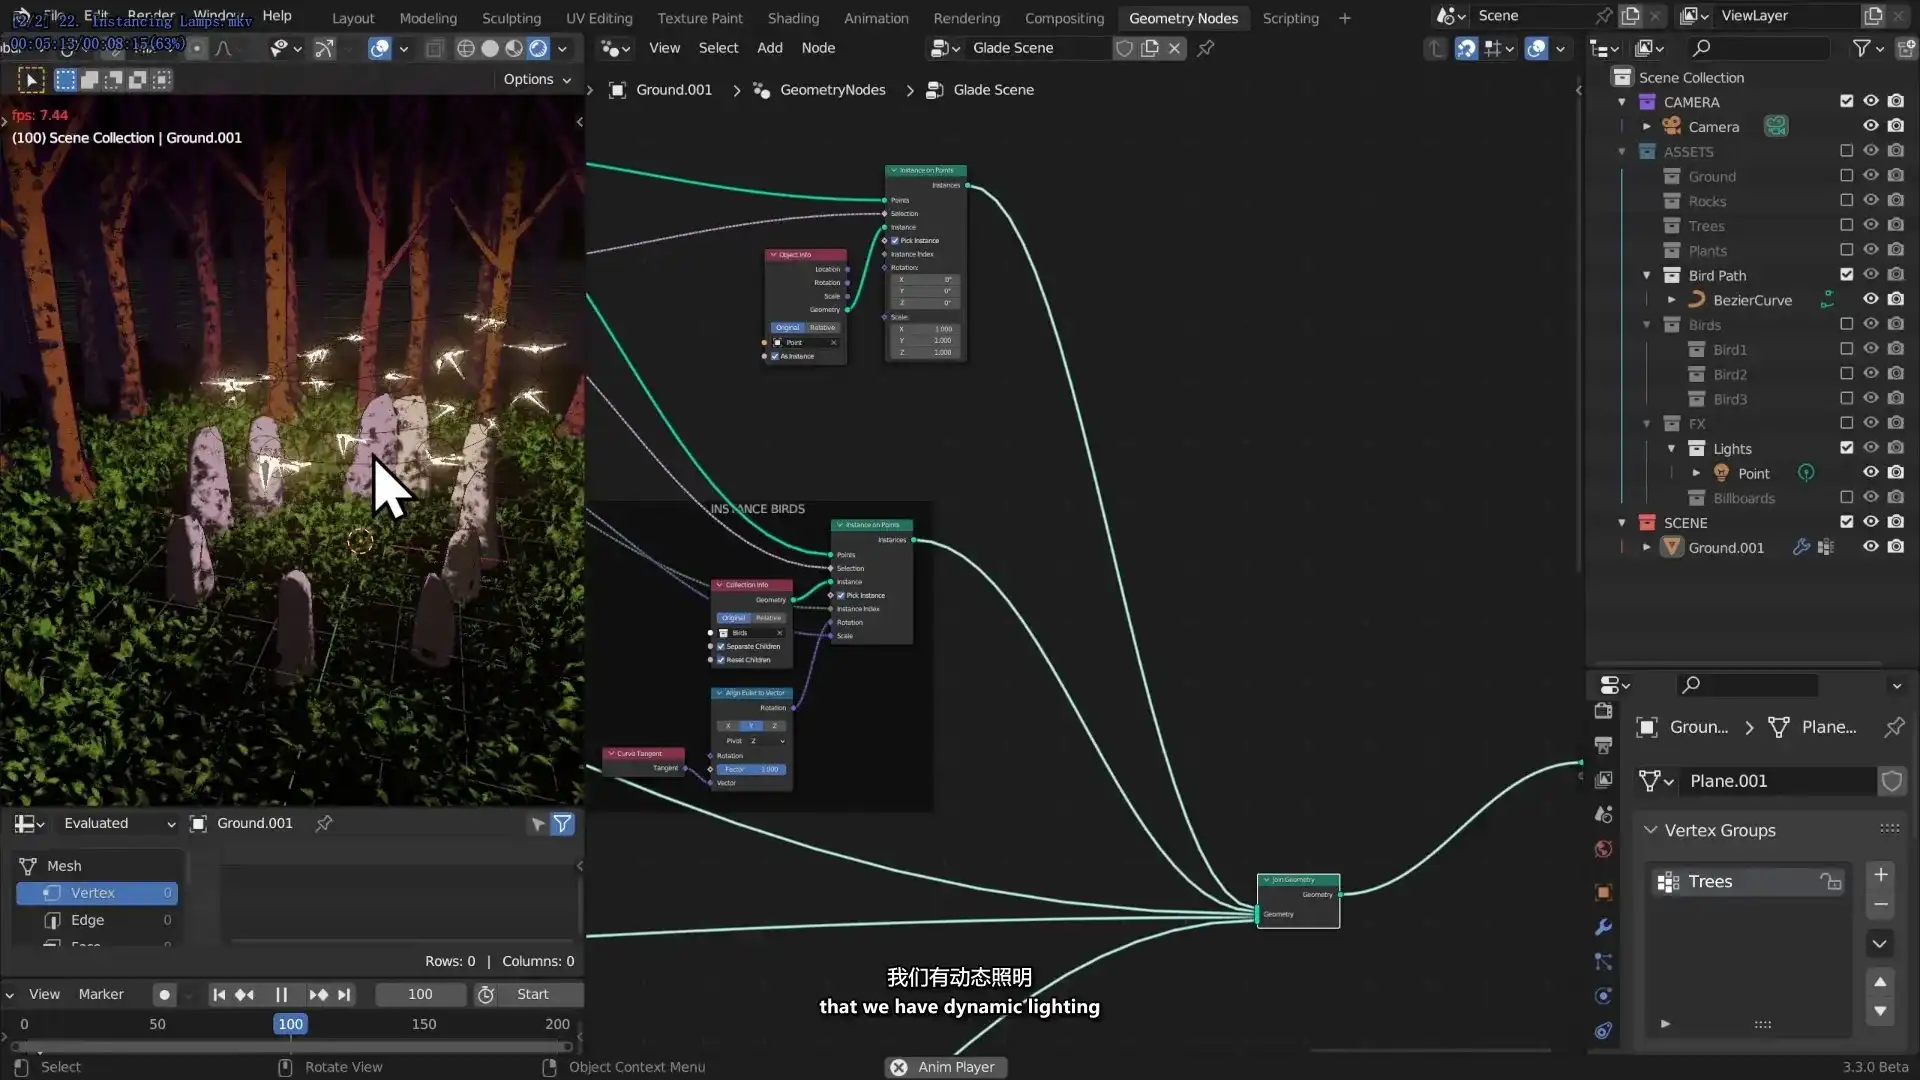Viewport: 1920px width, 1080px height.
Task: Toggle render camera icon for Ground.001
Action: pyautogui.click(x=1895, y=547)
